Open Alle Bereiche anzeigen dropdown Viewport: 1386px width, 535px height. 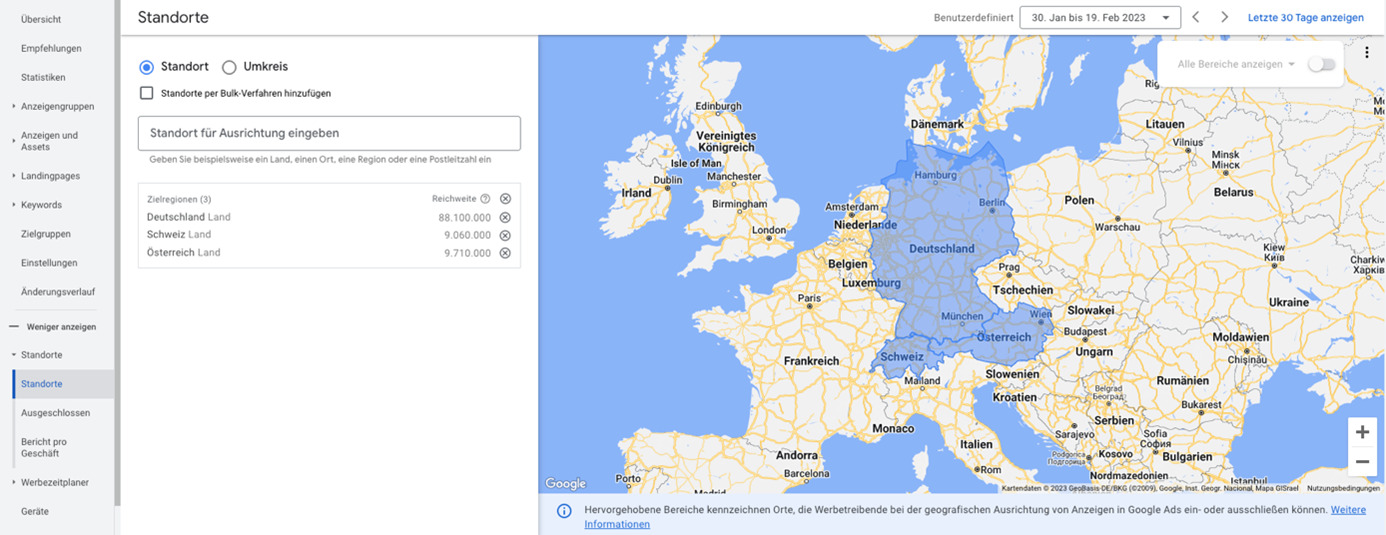pyautogui.click(x=1236, y=64)
